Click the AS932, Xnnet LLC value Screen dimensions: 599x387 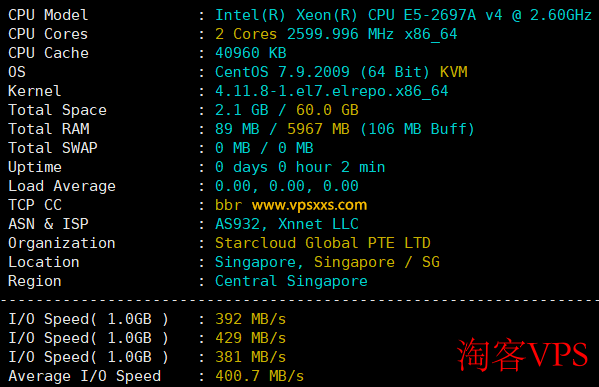point(287,224)
